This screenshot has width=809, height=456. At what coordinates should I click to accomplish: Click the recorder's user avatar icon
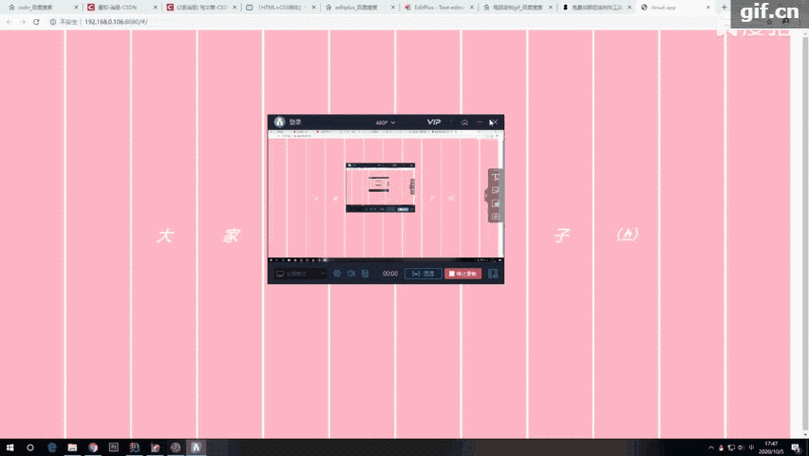coord(280,123)
